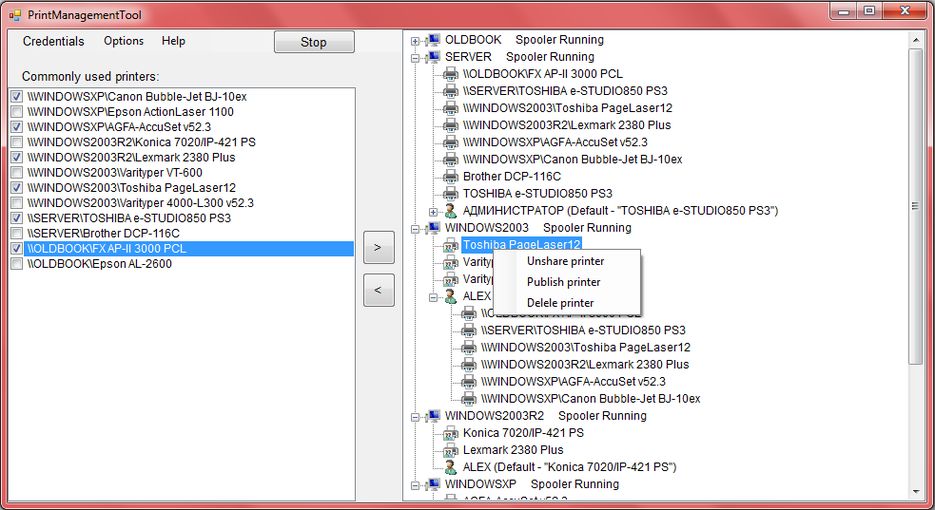Click printer icon next to local TOSHIBA e-STUDIO850 PS3

(x=451, y=194)
